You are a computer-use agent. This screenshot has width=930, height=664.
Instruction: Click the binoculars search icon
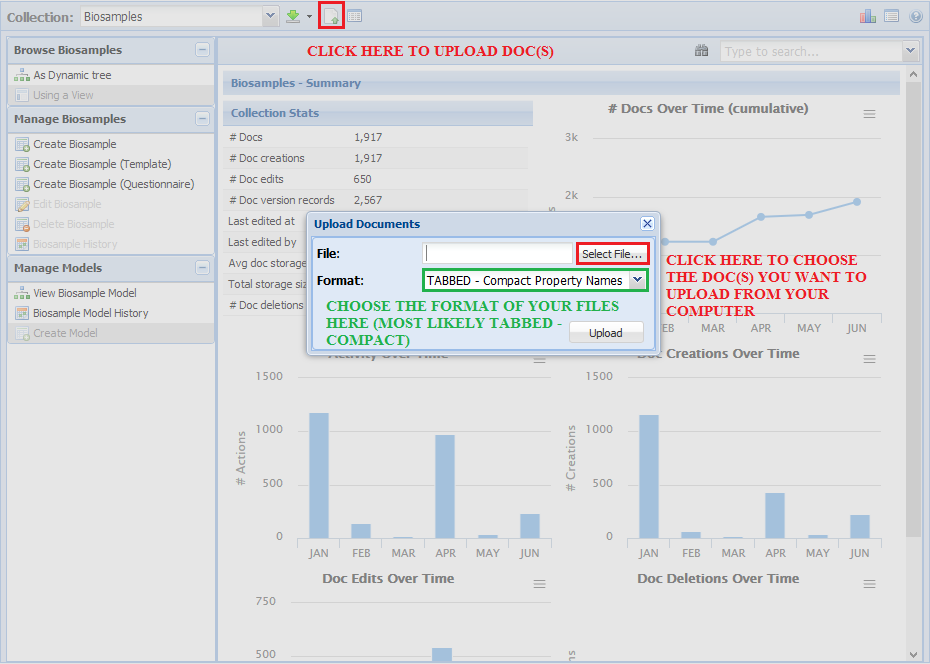[701, 51]
